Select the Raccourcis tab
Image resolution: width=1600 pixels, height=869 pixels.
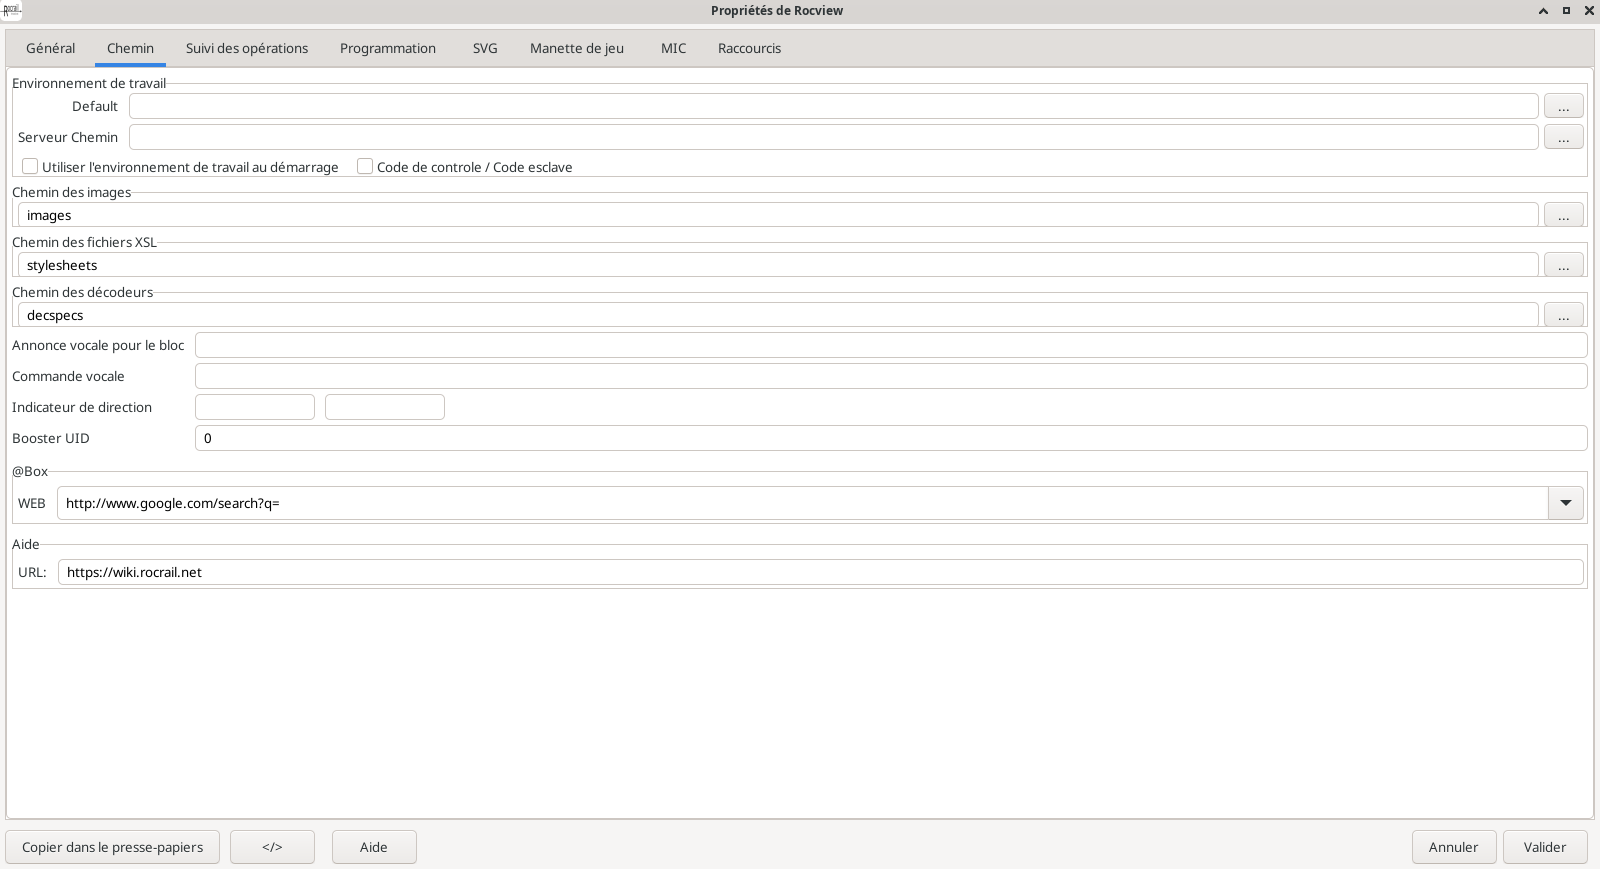coord(749,48)
